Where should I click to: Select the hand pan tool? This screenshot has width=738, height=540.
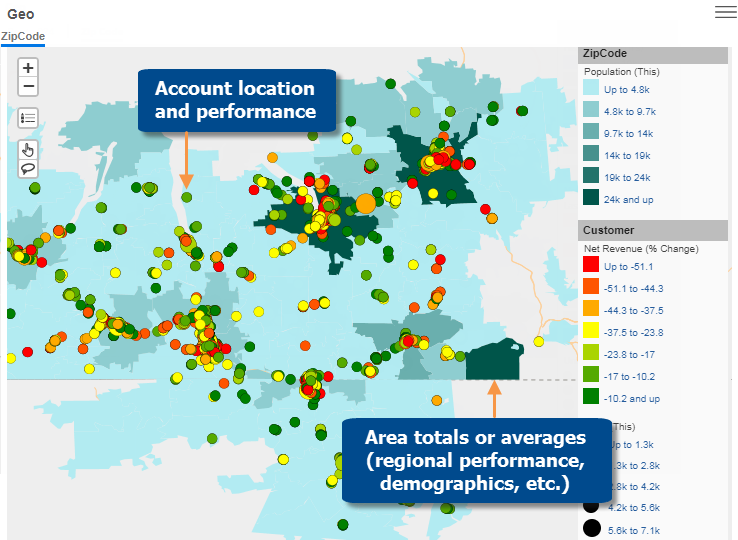28,149
